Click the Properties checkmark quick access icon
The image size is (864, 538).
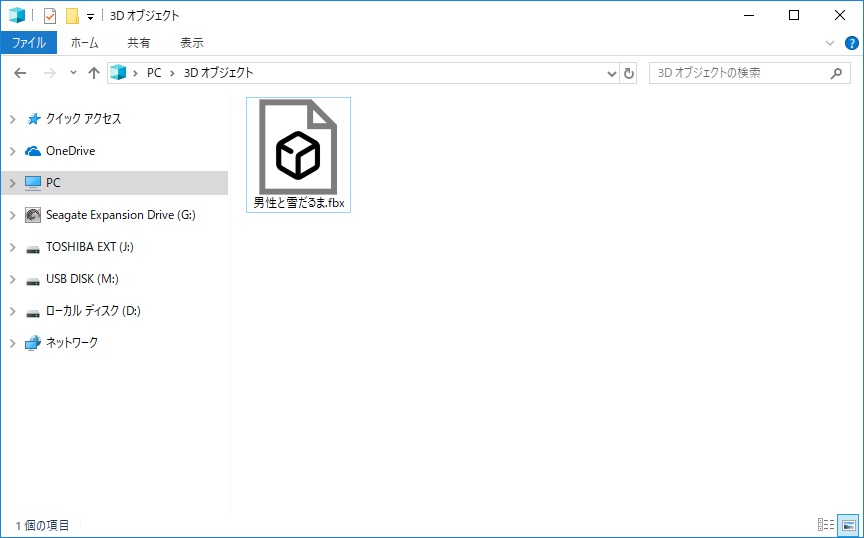[50, 16]
